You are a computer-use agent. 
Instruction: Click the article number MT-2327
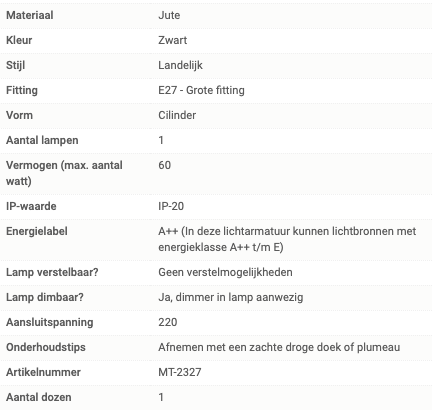click(x=180, y=372)
